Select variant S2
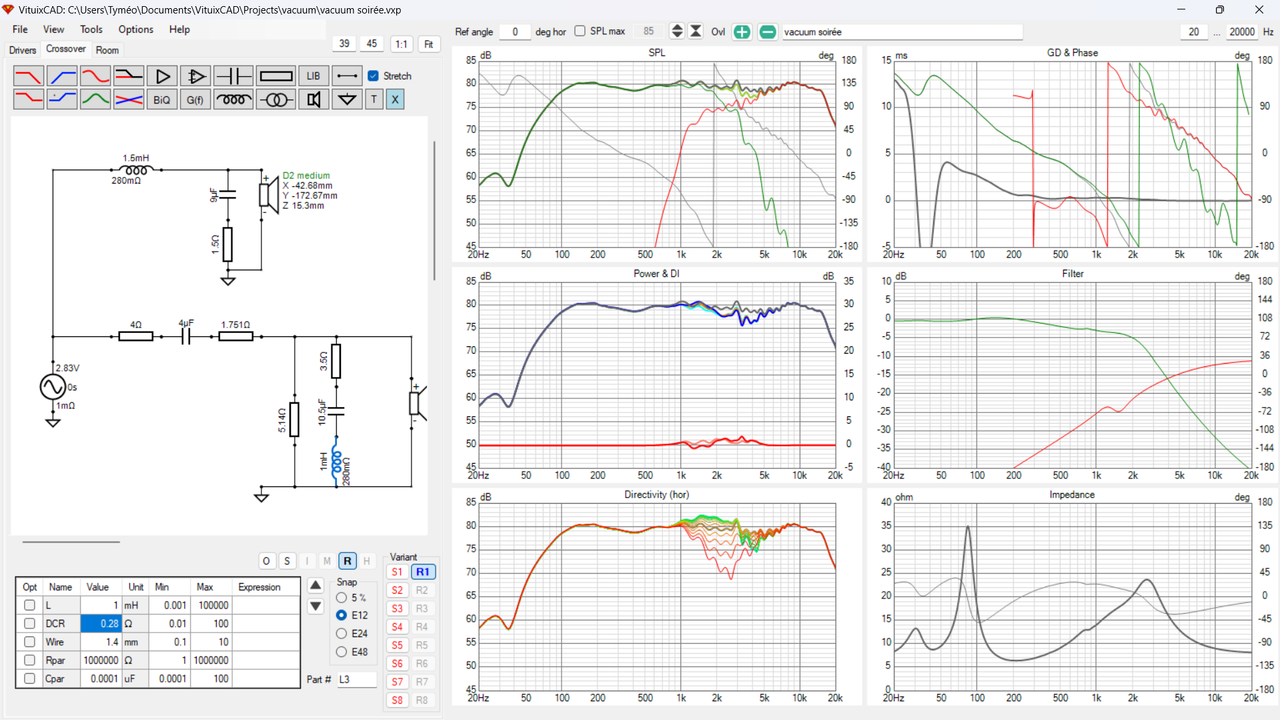This screenshot has height=720, width=1280. point(397,590)
